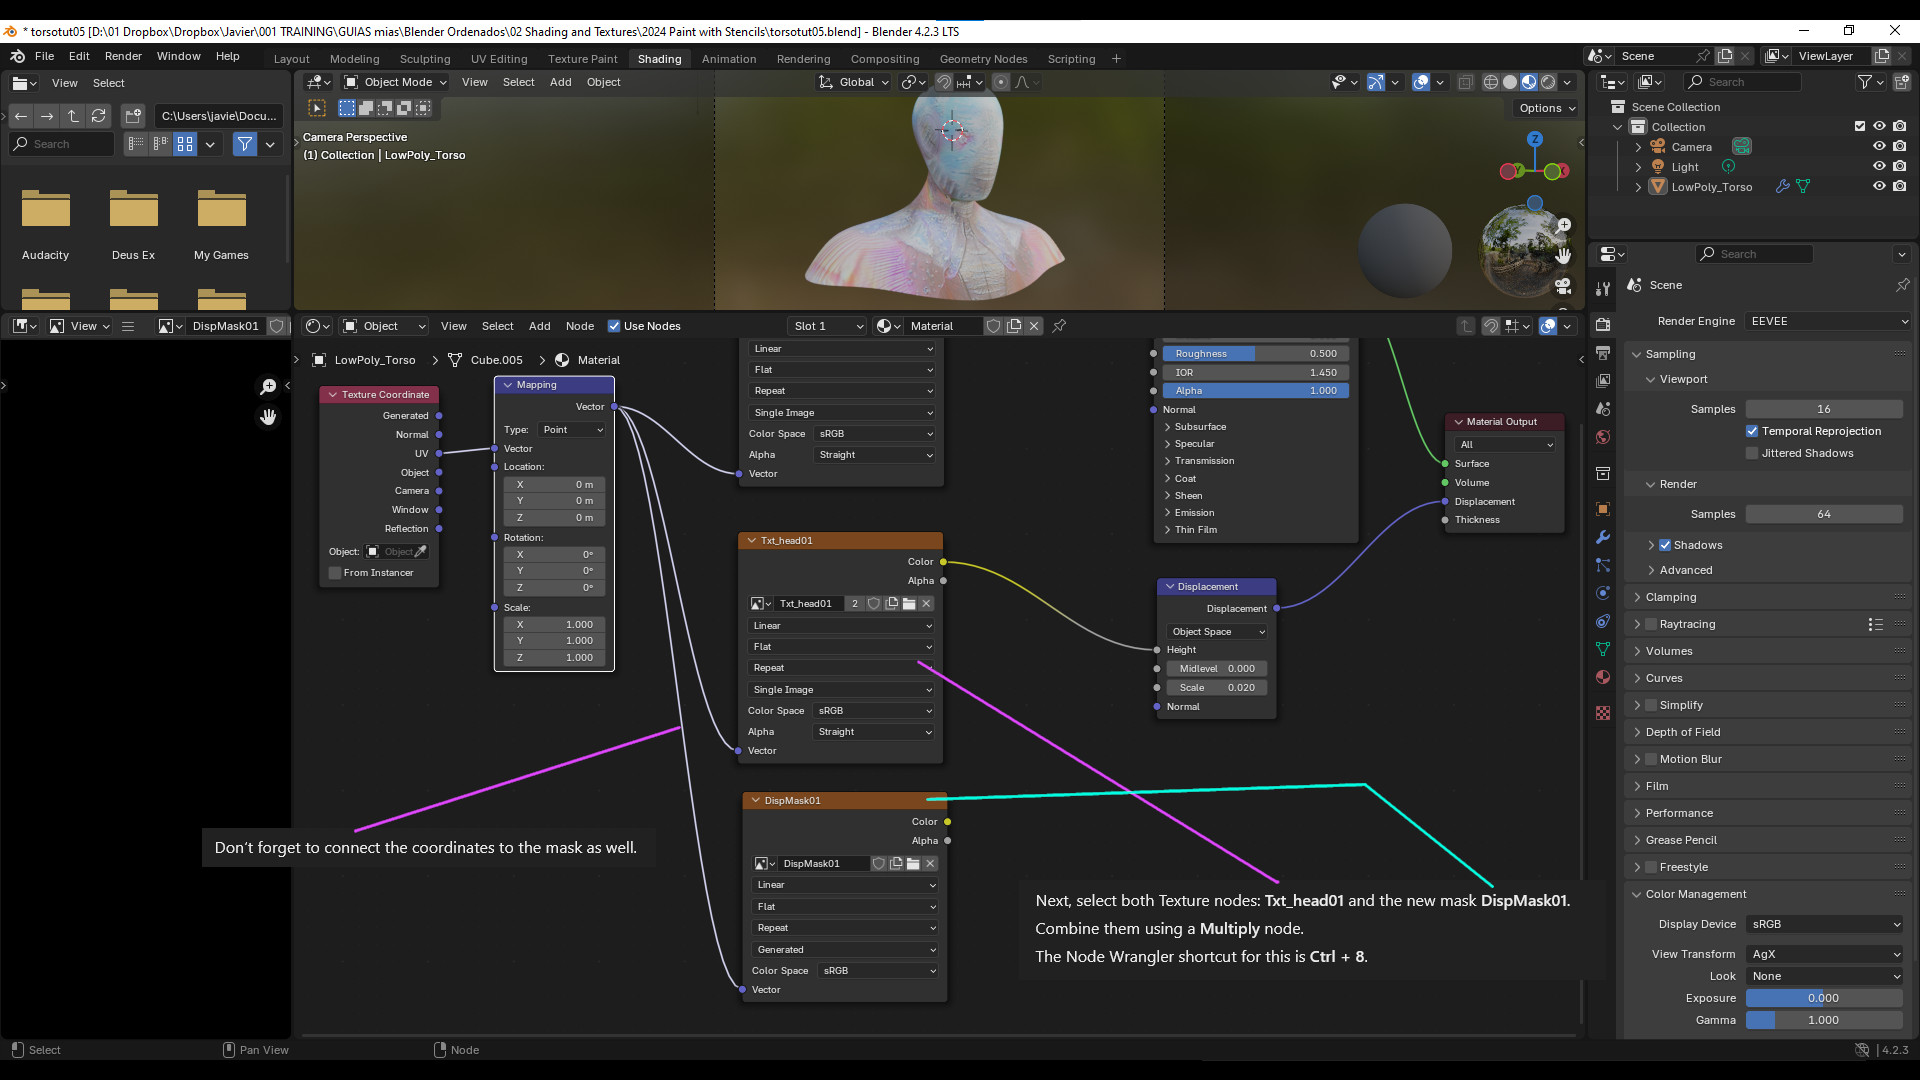The width and height of the screenshot is (1920, 1080).
Task: Enable Raytracing checkbox
Action: pos(1651,624)
